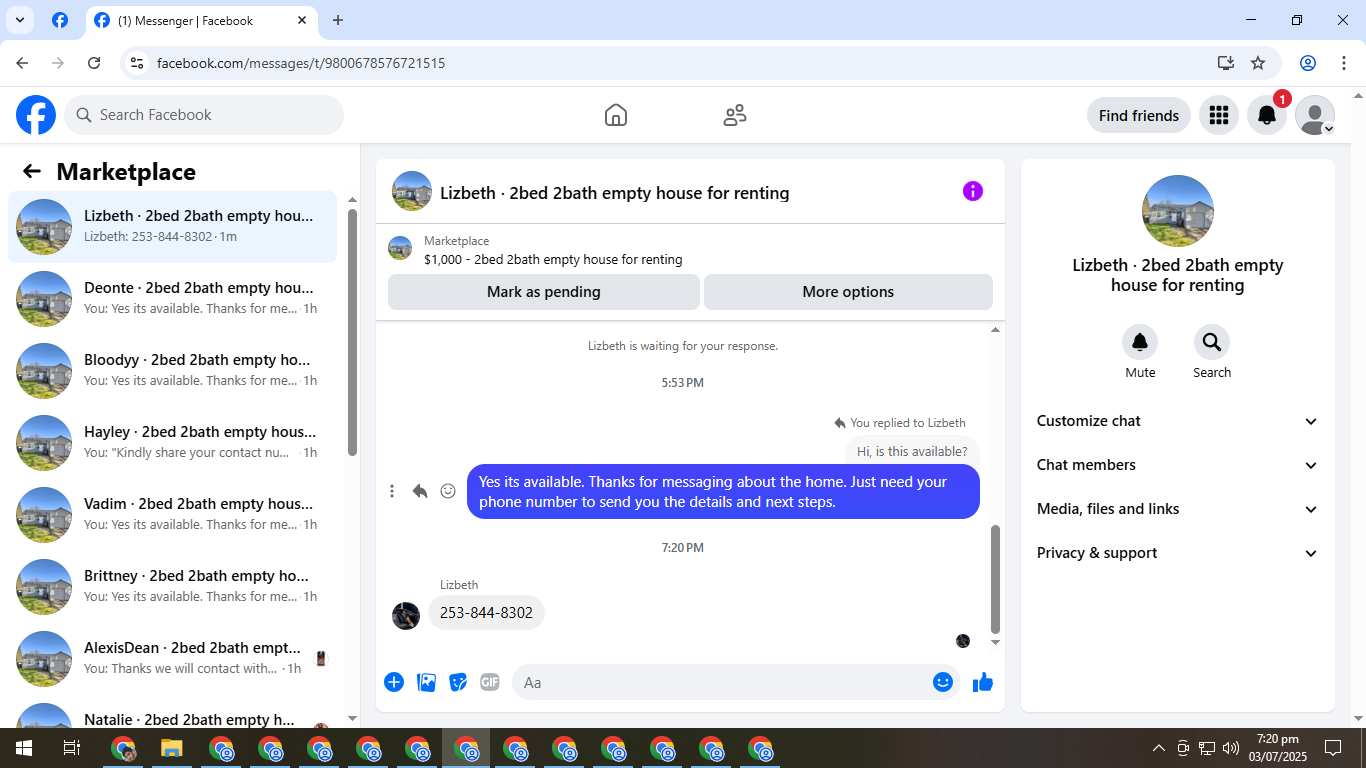This screenshot has height=768, width=1366.
Task: Expand Media, files and links section
Action: coord(1177,509)
